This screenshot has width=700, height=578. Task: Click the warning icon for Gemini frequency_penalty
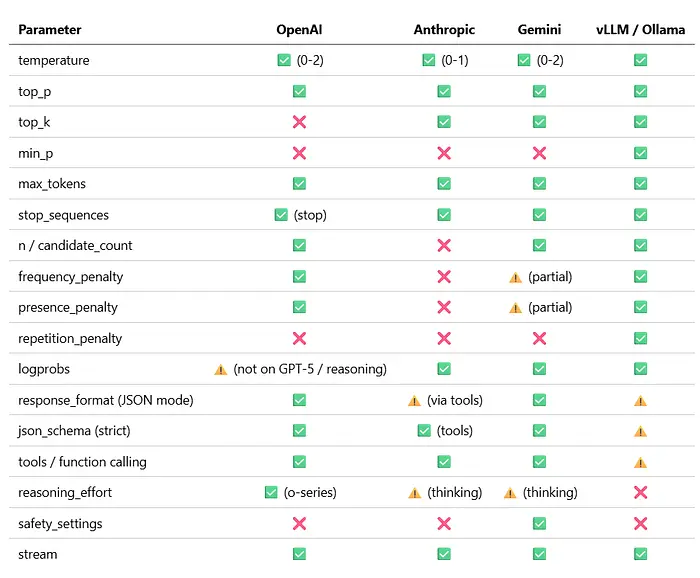(516, 277)
